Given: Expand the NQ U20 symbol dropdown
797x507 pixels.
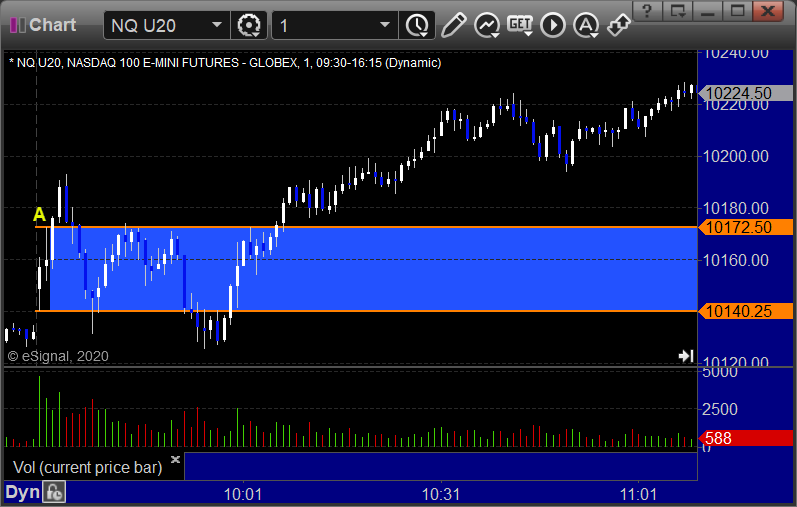Looking at the screenshot, I should tap(217, 24).
